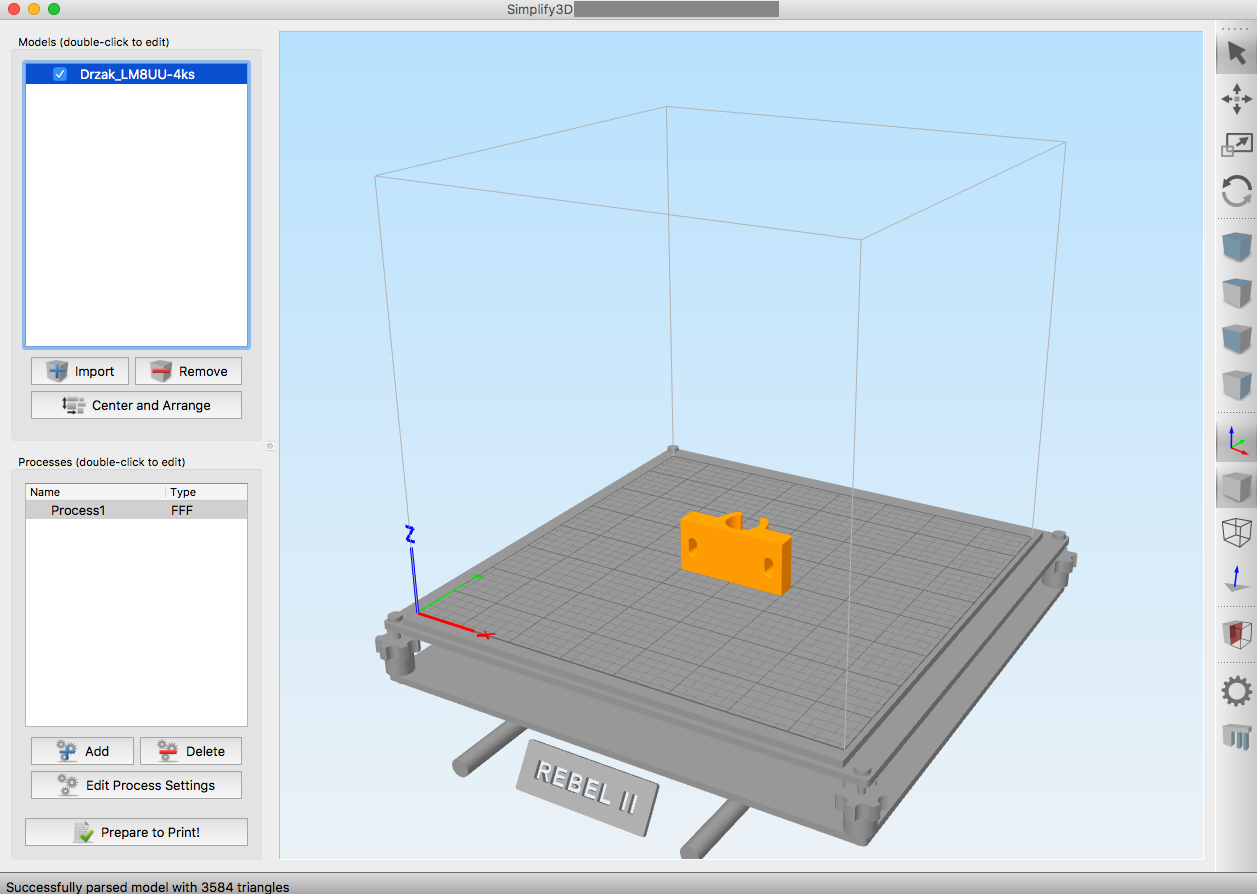Select the arrow selection tool
This screenshot has height=894, width=1257.
click(1236, 53)
